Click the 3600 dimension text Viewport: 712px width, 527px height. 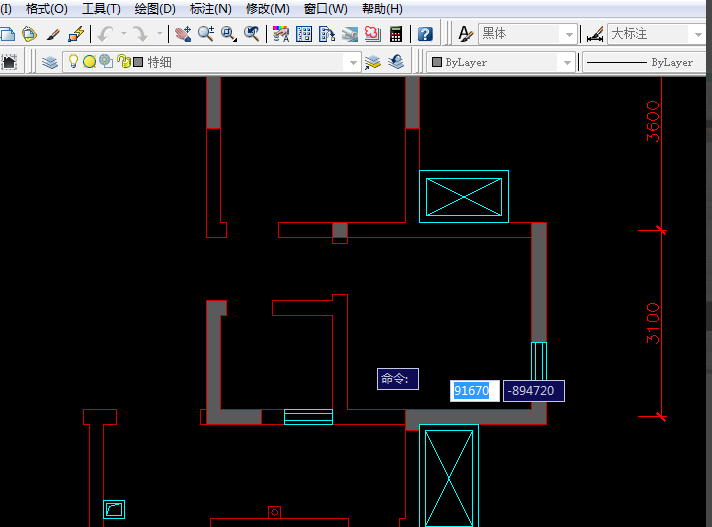click(x=653, y=121)
